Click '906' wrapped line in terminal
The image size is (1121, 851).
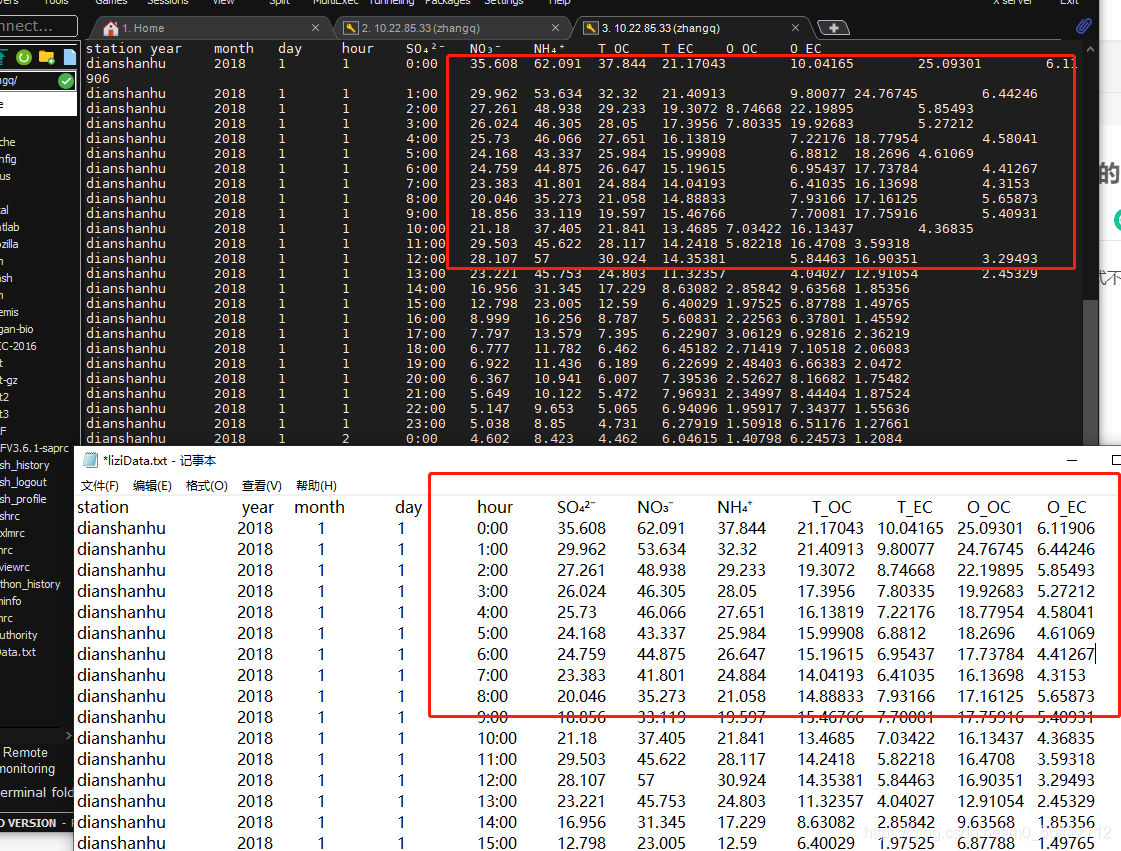pos(98,79)
